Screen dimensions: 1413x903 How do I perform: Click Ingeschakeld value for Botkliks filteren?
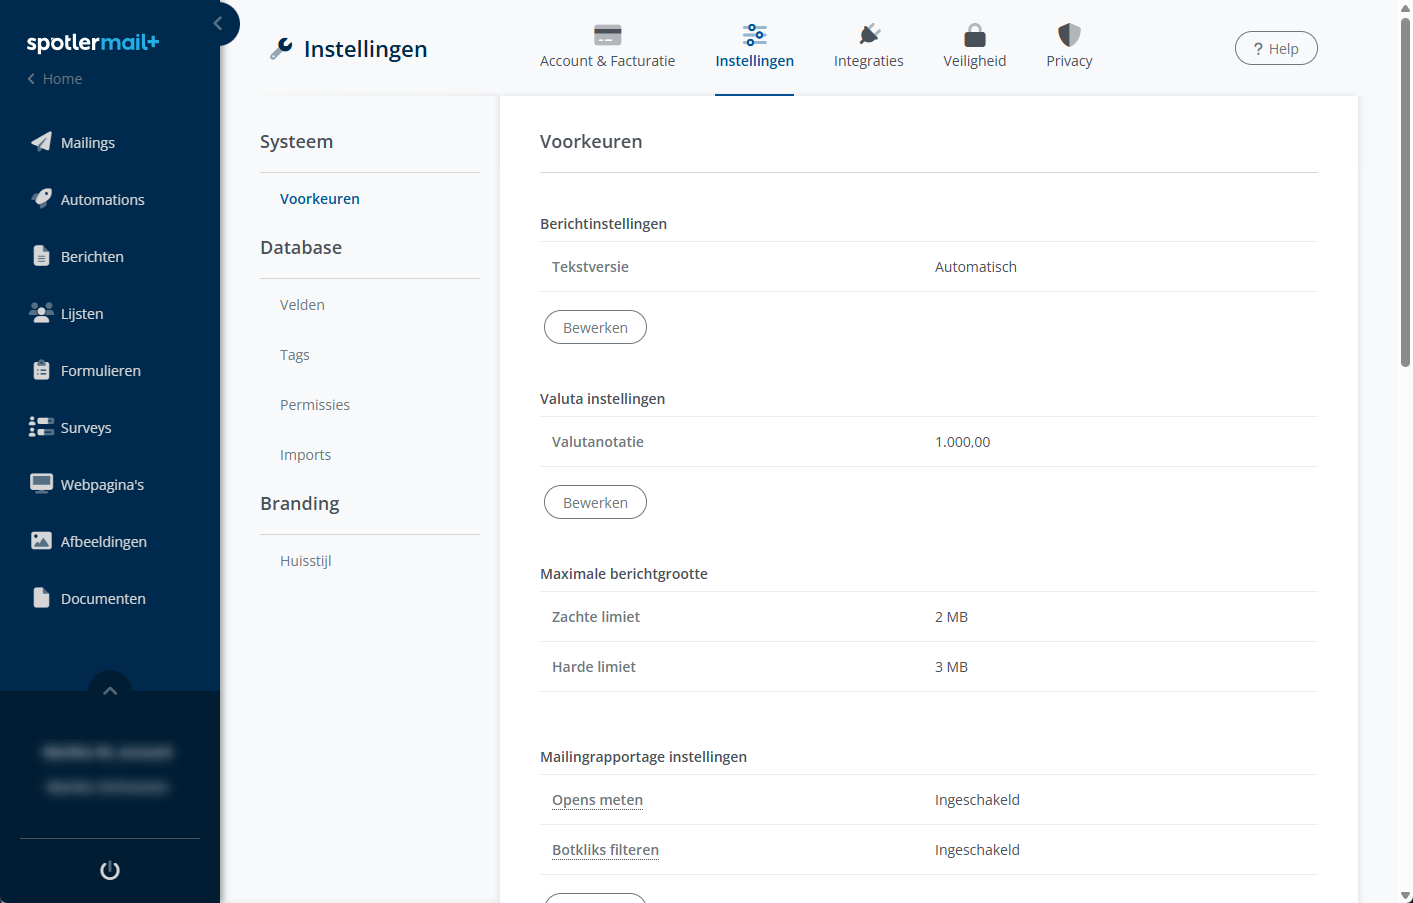tap(977, 850)
